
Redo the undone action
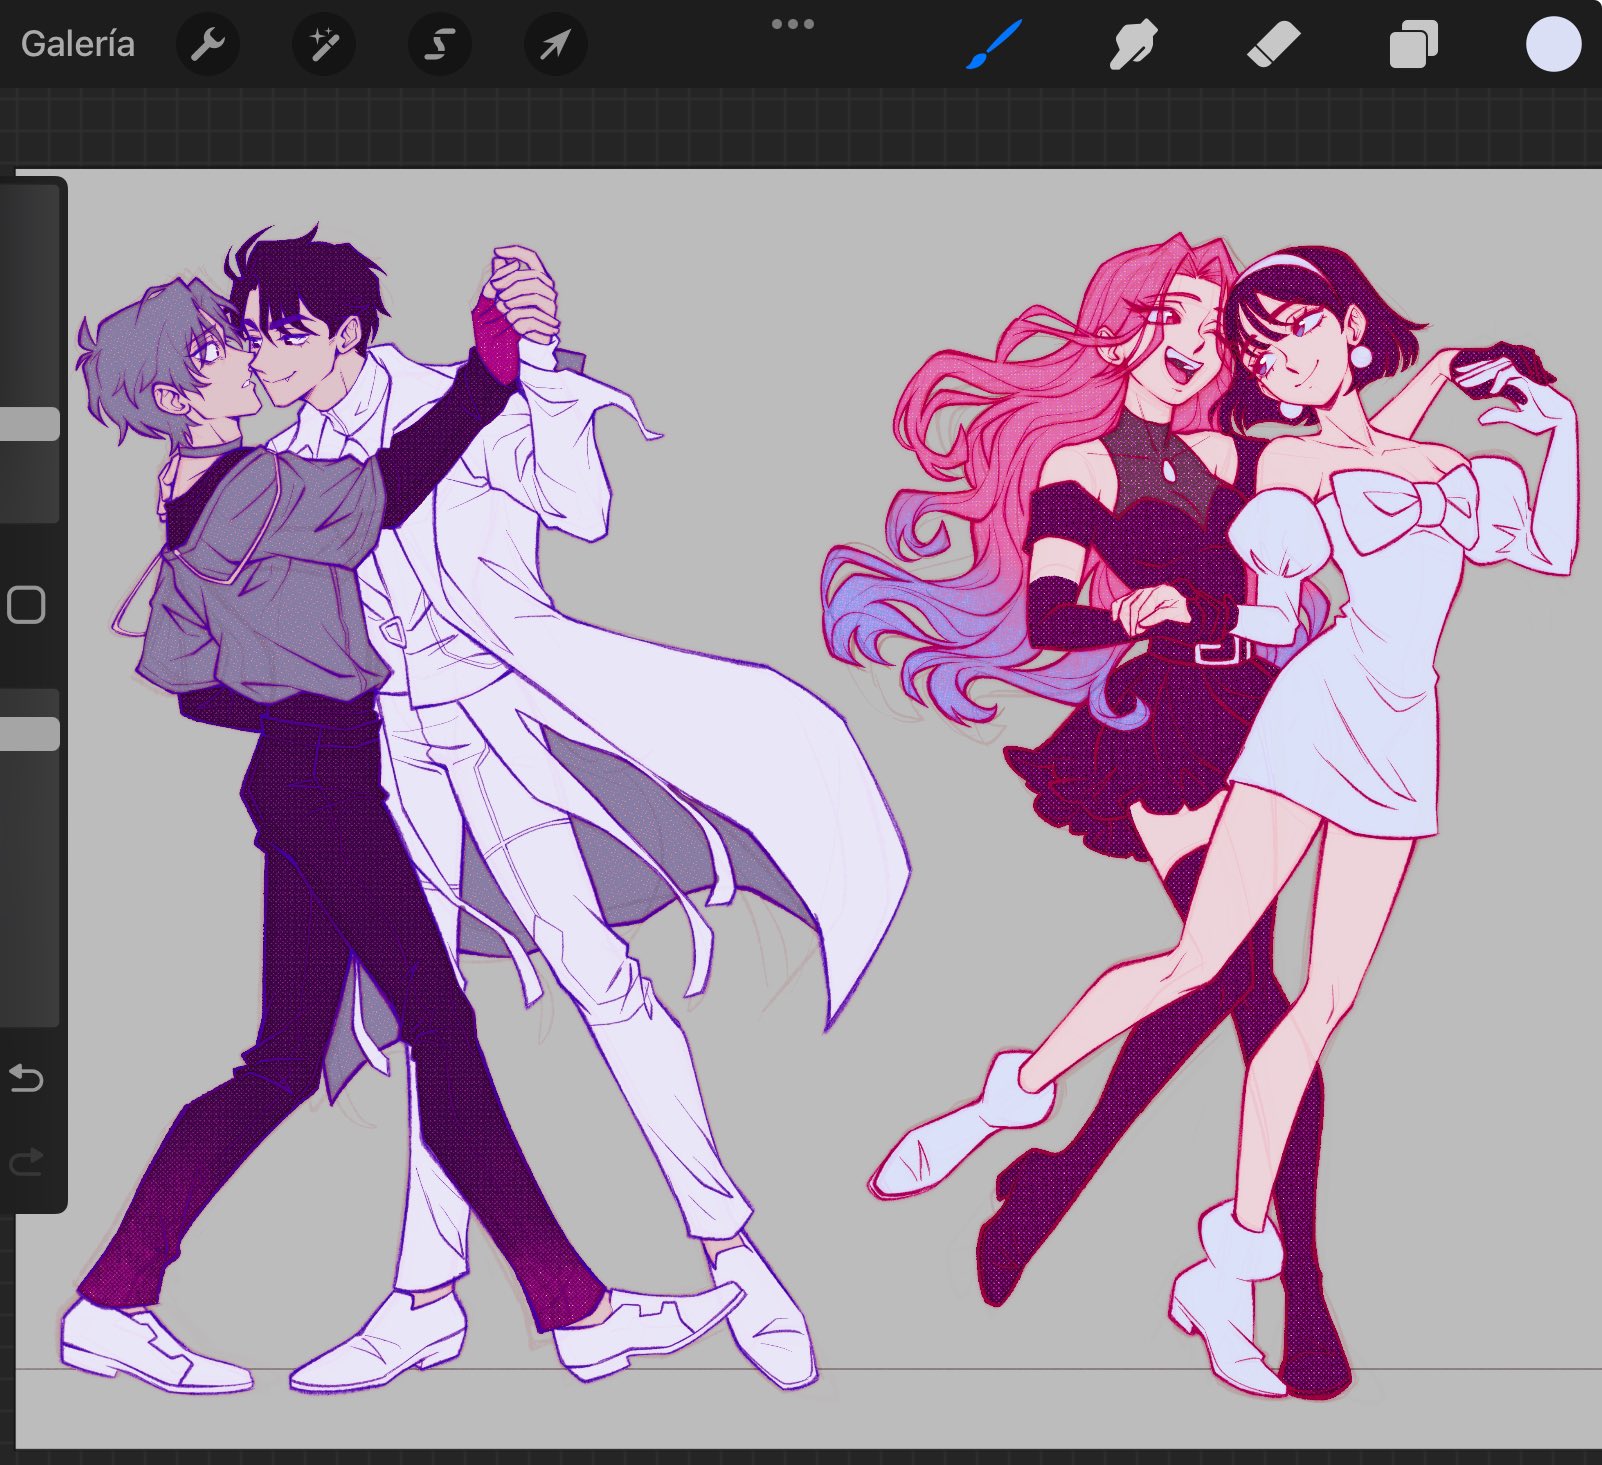coord(26,1161)
